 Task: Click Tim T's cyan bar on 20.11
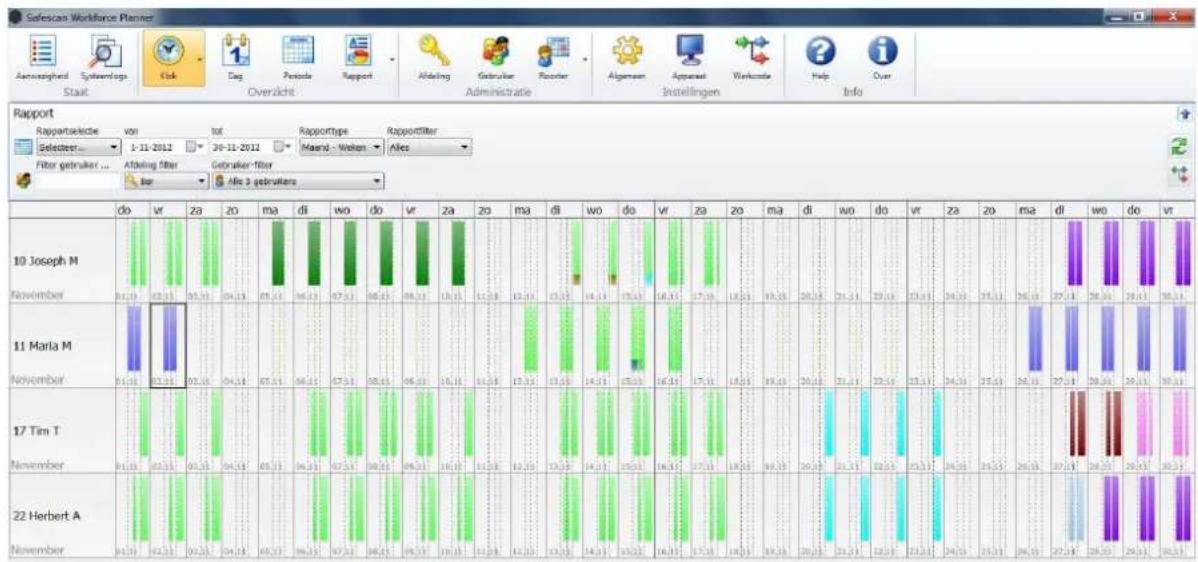click(829, 424)
